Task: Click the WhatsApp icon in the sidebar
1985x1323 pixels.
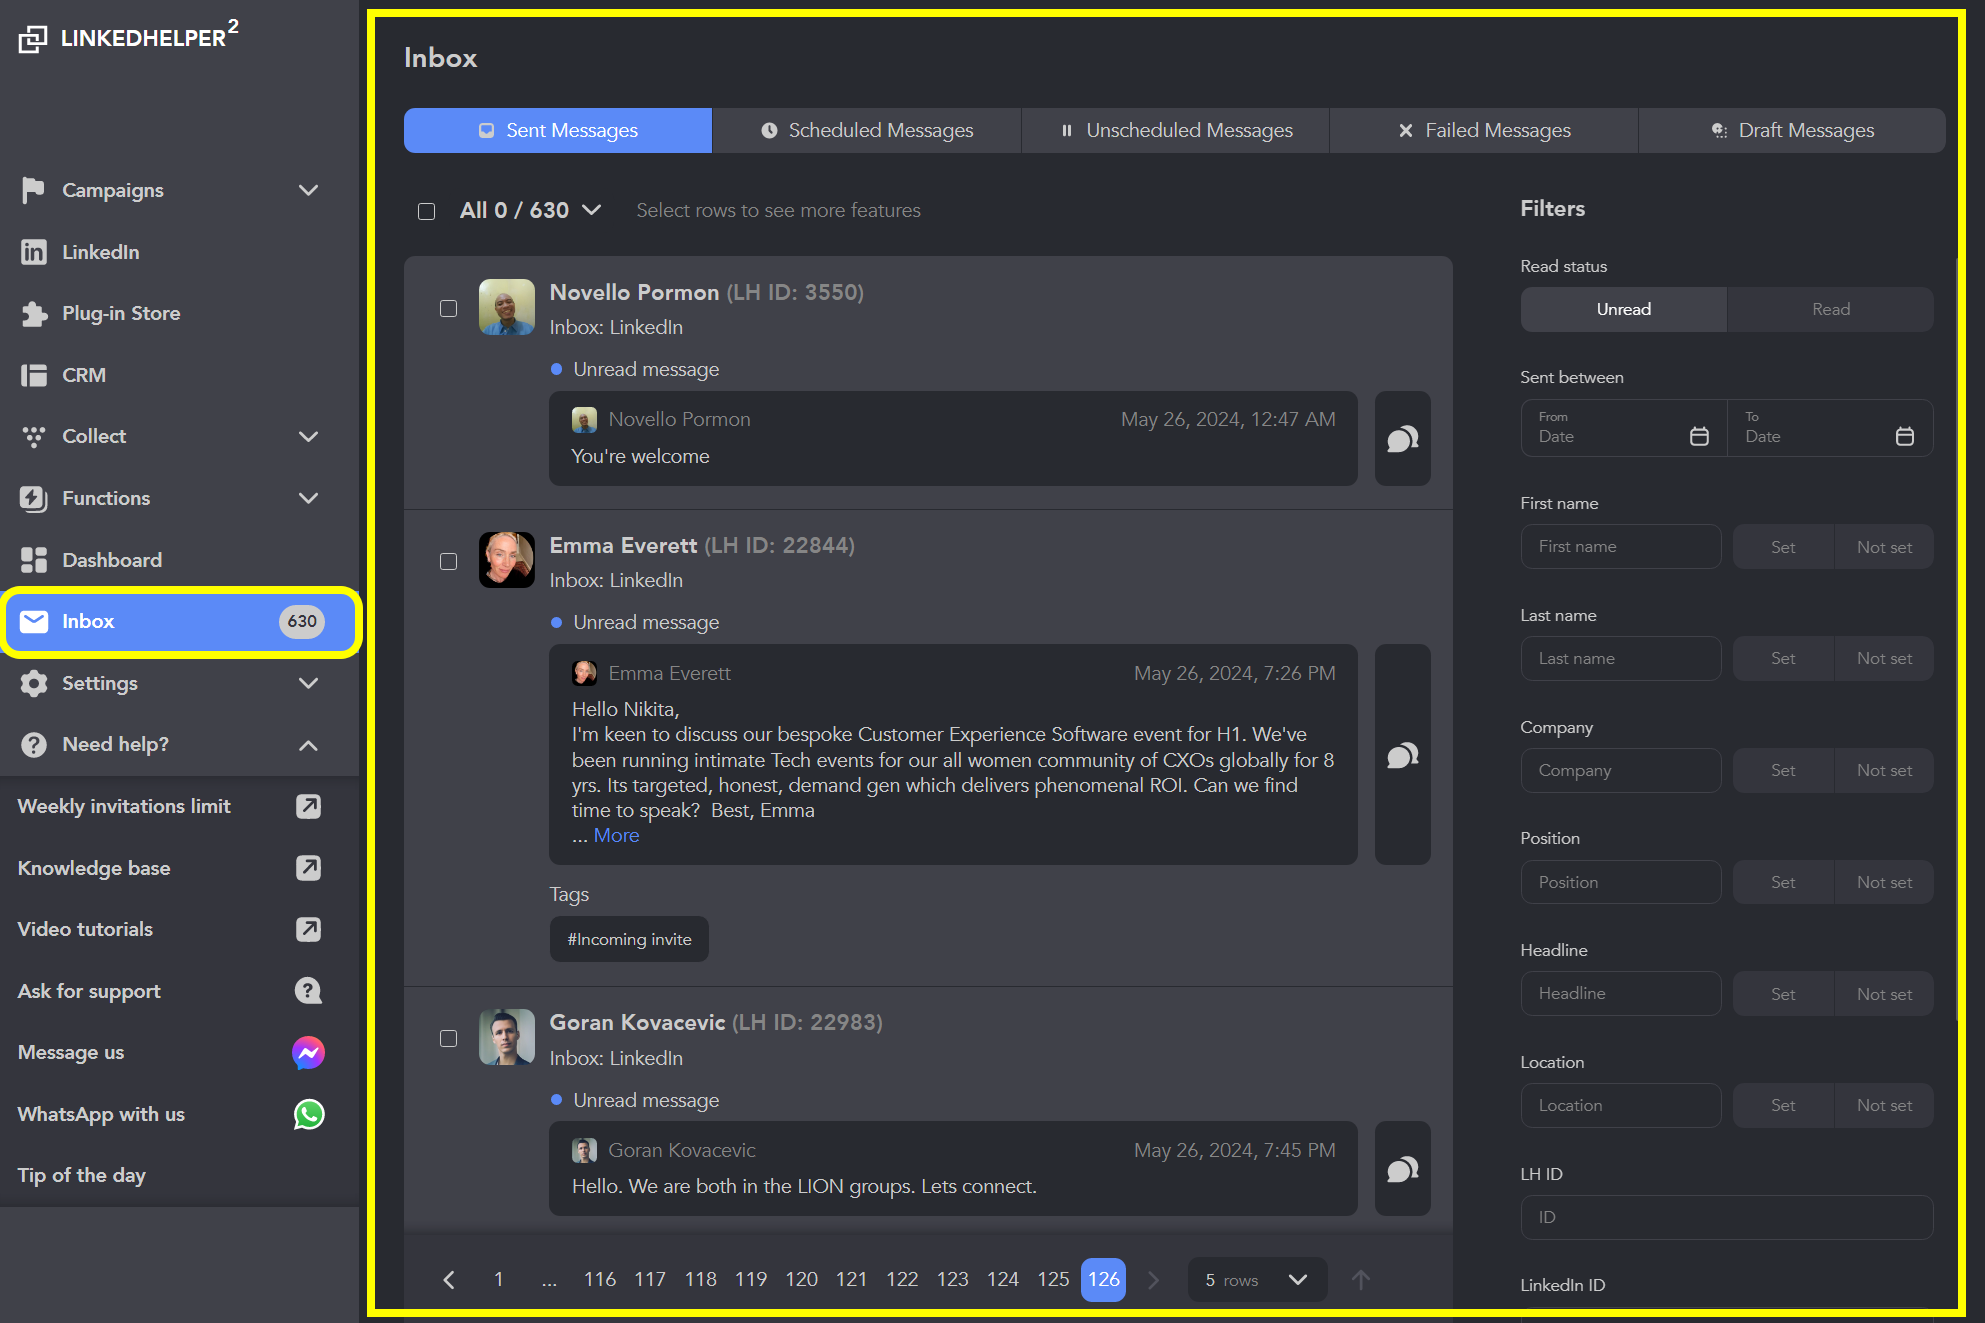Action: tap(308, 1114)
